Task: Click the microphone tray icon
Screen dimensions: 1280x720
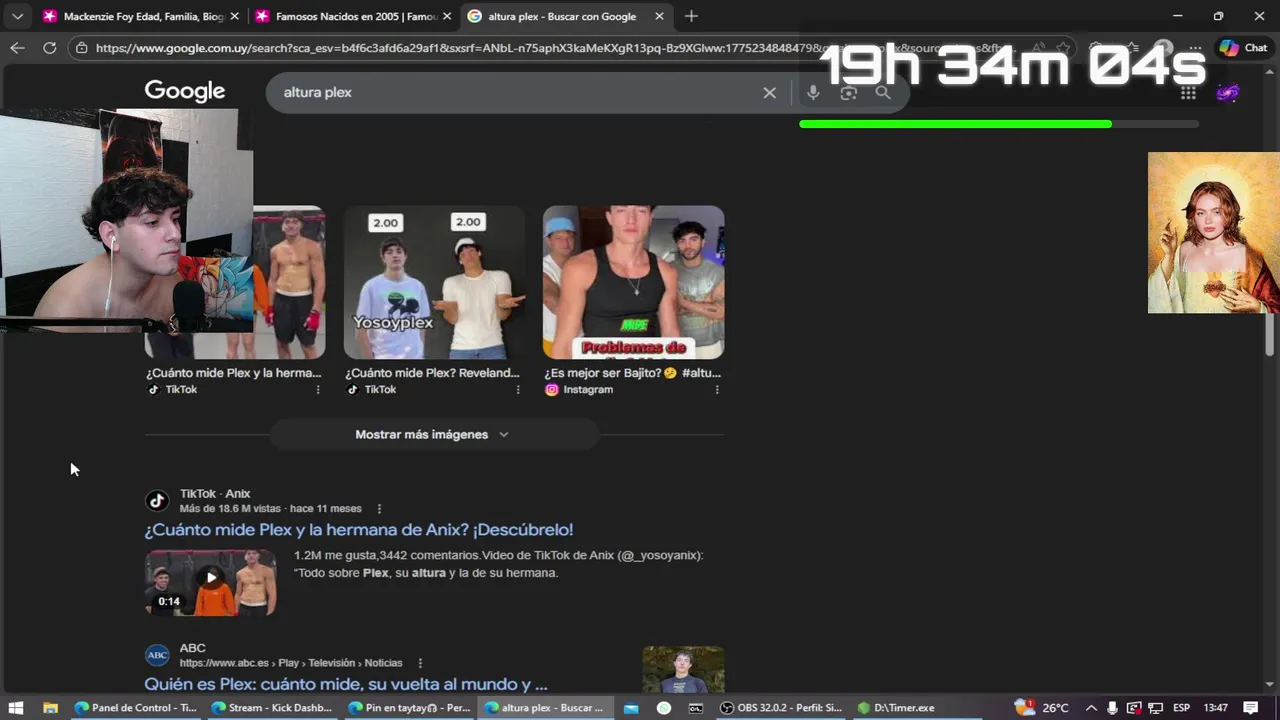Action: point(1112,707)
